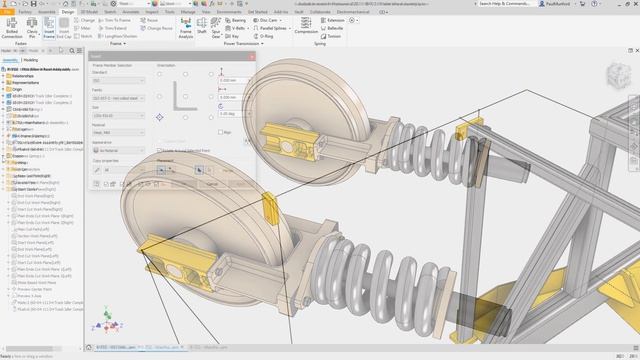Click the ViewCube in the viewport

click(x=618, y=76)
